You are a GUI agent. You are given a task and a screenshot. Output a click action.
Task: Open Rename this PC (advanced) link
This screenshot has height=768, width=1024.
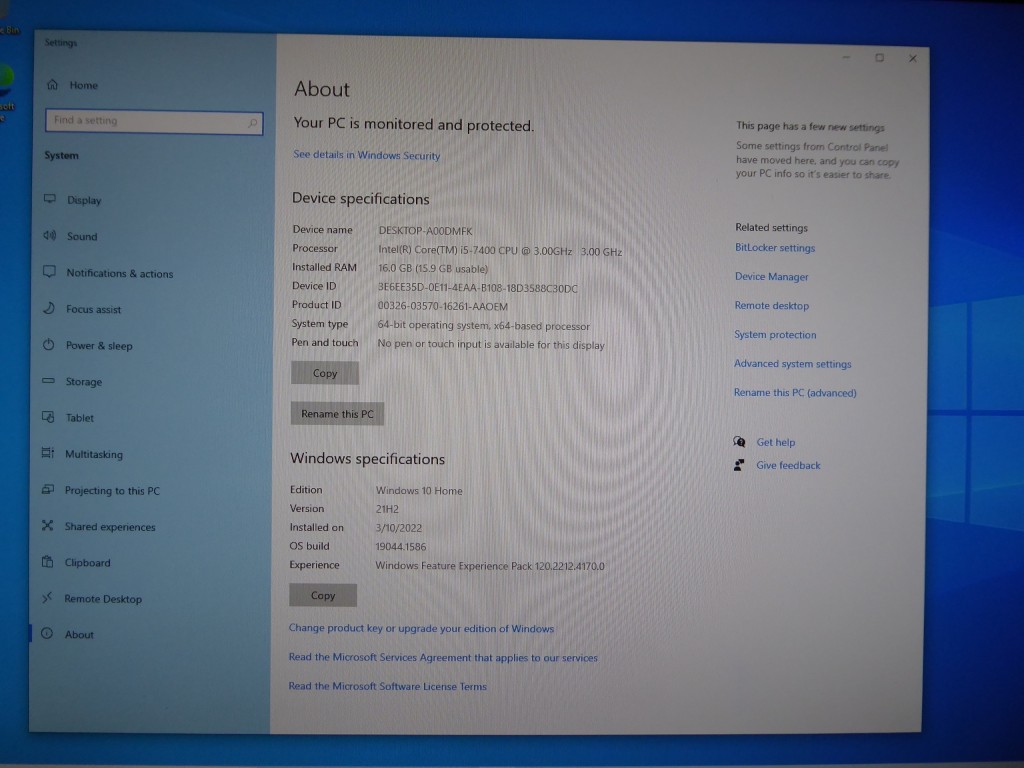[x=795, y=392]
